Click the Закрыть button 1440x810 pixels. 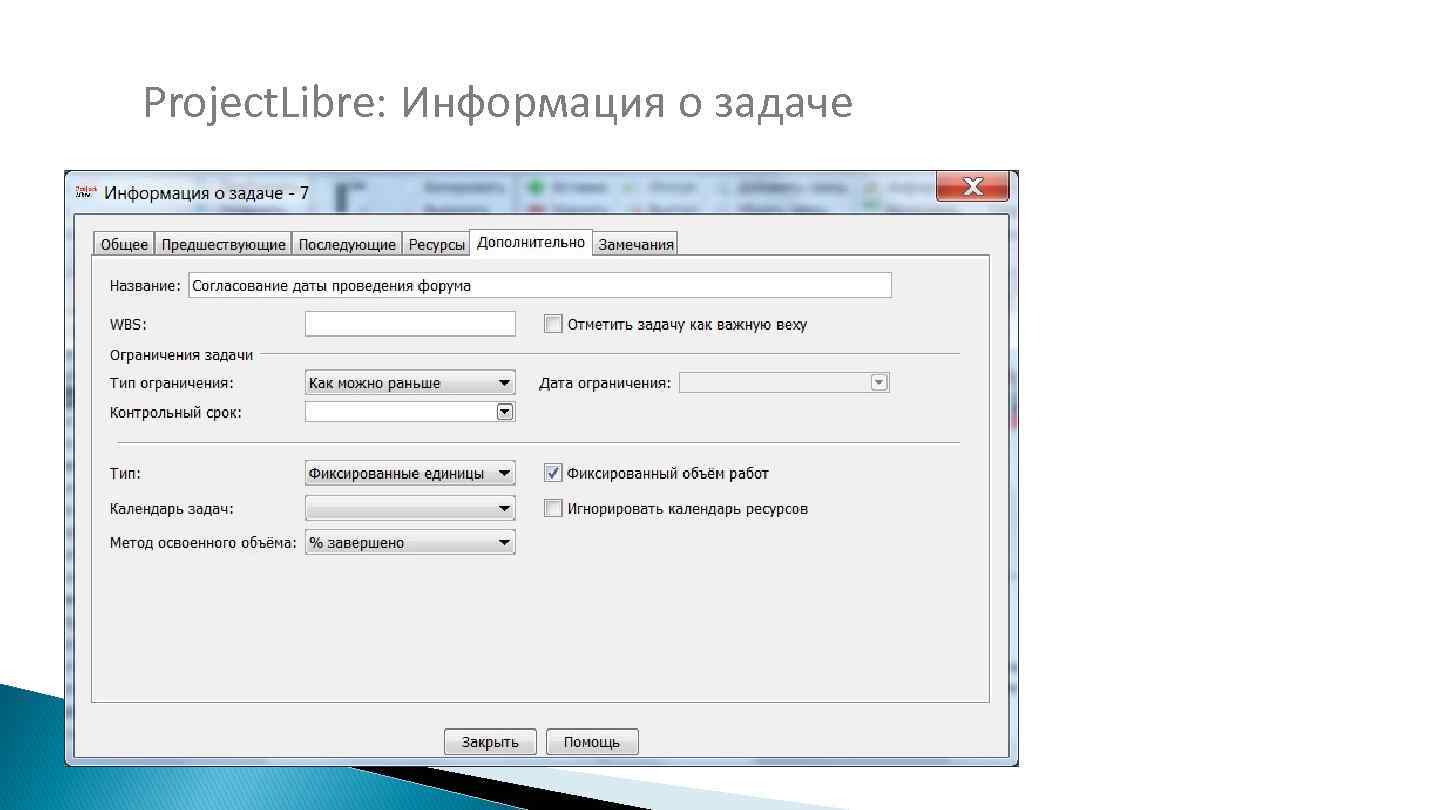pyautogui.click(x=490, y=742)
